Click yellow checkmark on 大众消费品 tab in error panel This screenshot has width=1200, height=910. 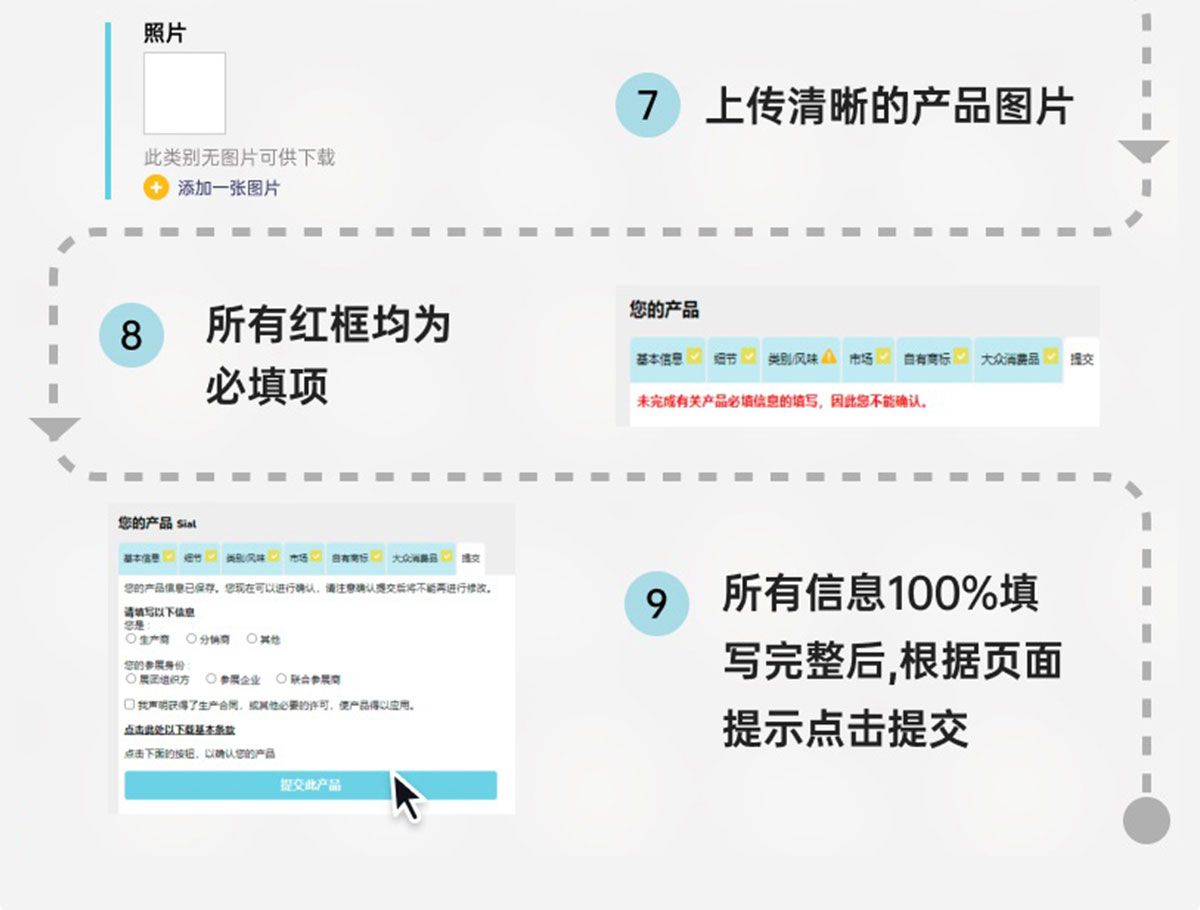pos(1050,356)
